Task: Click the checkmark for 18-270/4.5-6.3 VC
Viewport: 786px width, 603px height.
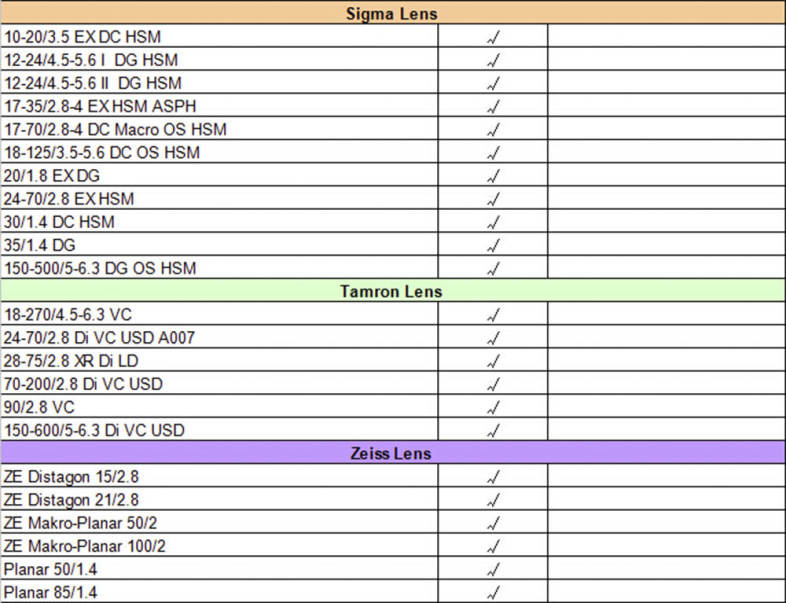Action: (x=492, y=315)
